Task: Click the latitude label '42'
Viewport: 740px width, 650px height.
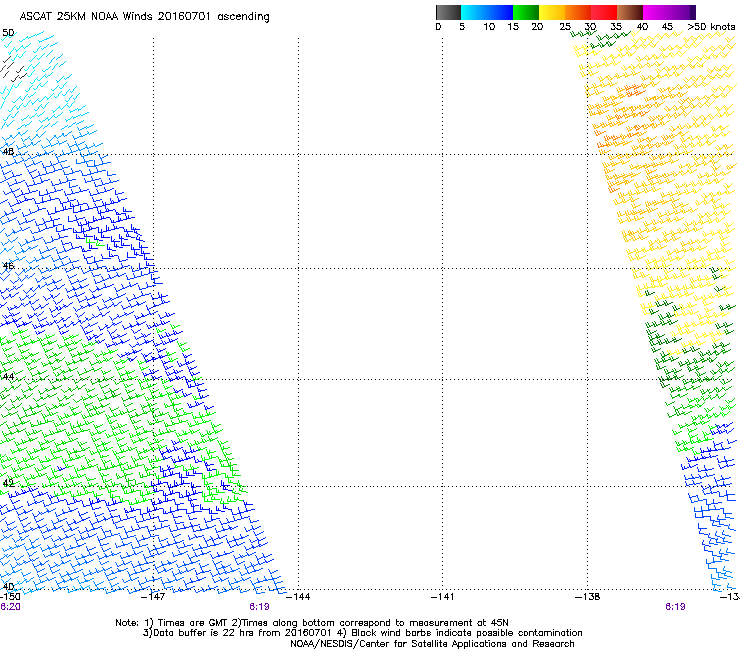Action: tap(8, 483)
